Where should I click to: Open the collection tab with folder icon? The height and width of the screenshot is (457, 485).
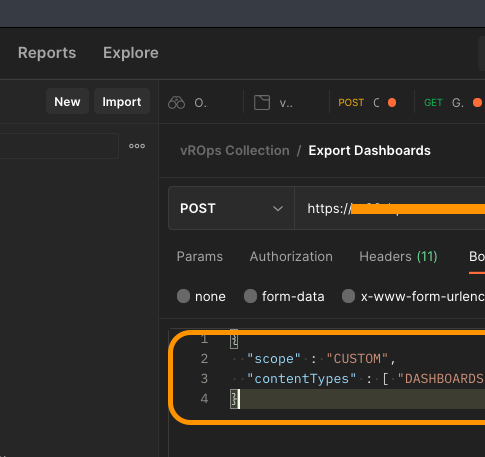273,103
